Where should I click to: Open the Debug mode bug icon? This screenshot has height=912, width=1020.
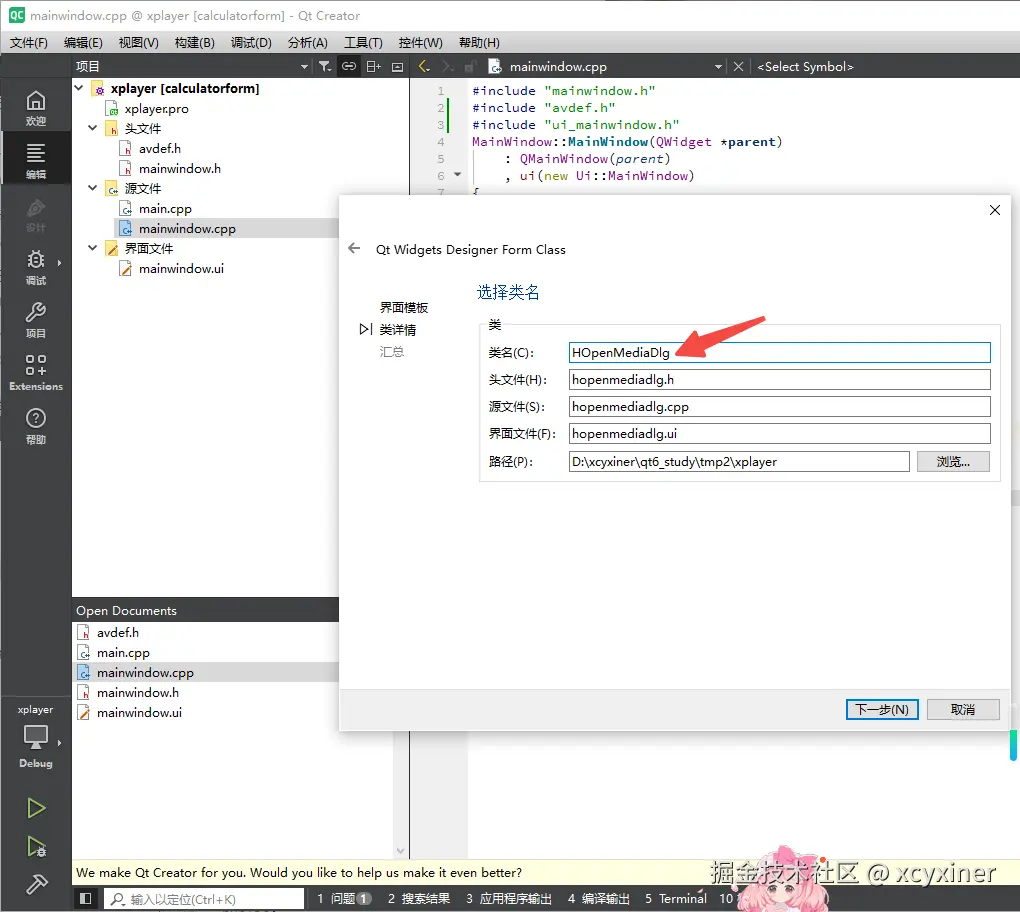pos(36,267)
